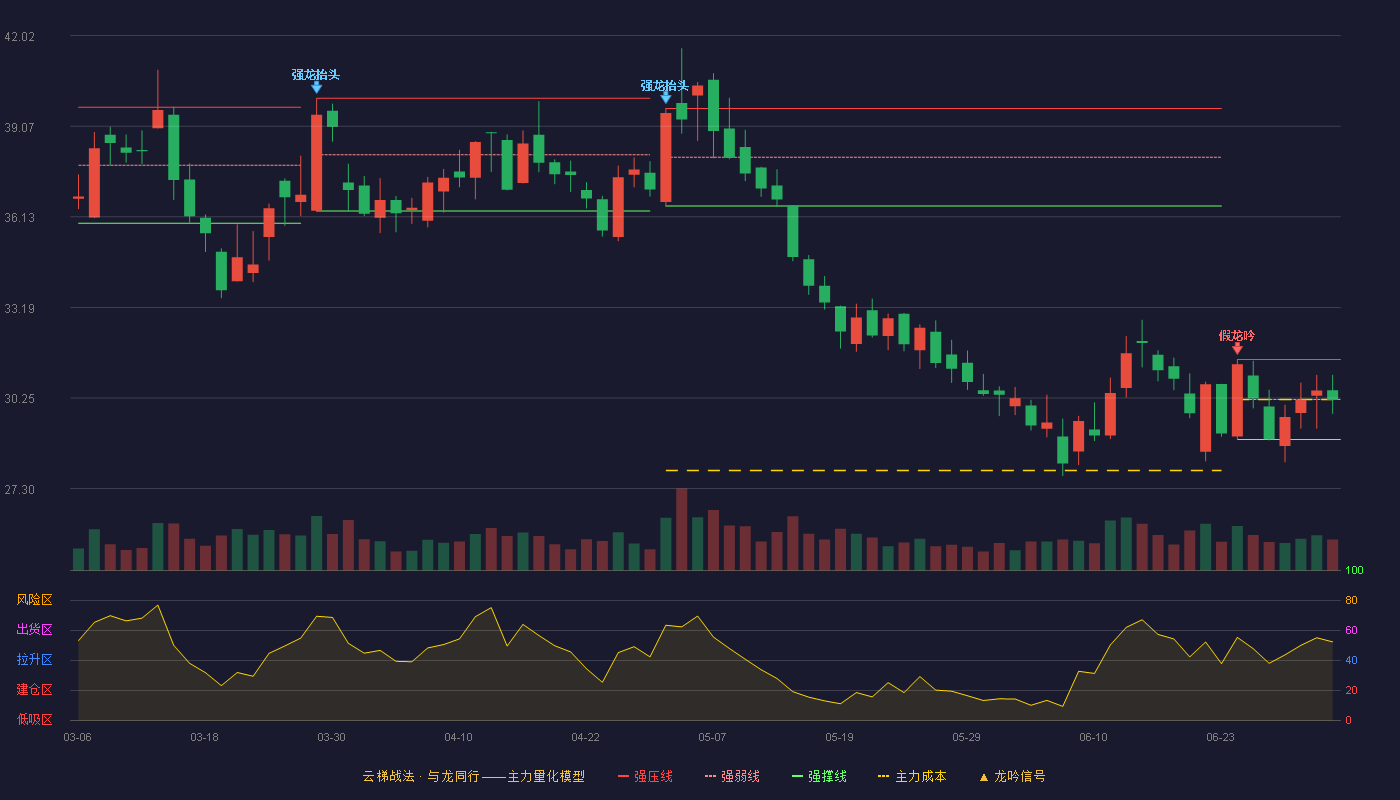Click the 42.02 price axis label
The width and height of the screenshot is (1400, 800).
point(19,37)
